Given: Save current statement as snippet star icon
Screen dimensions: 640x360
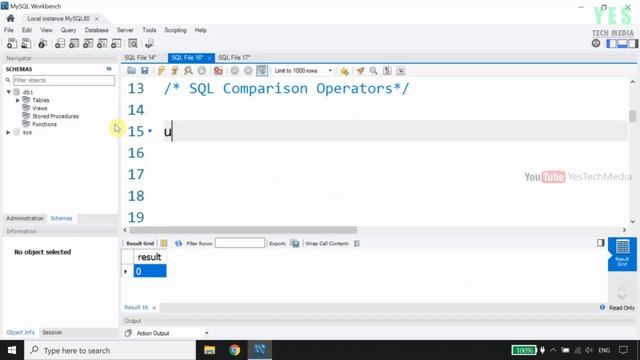Looking at the screenshot, I should (x=344, y=71).
